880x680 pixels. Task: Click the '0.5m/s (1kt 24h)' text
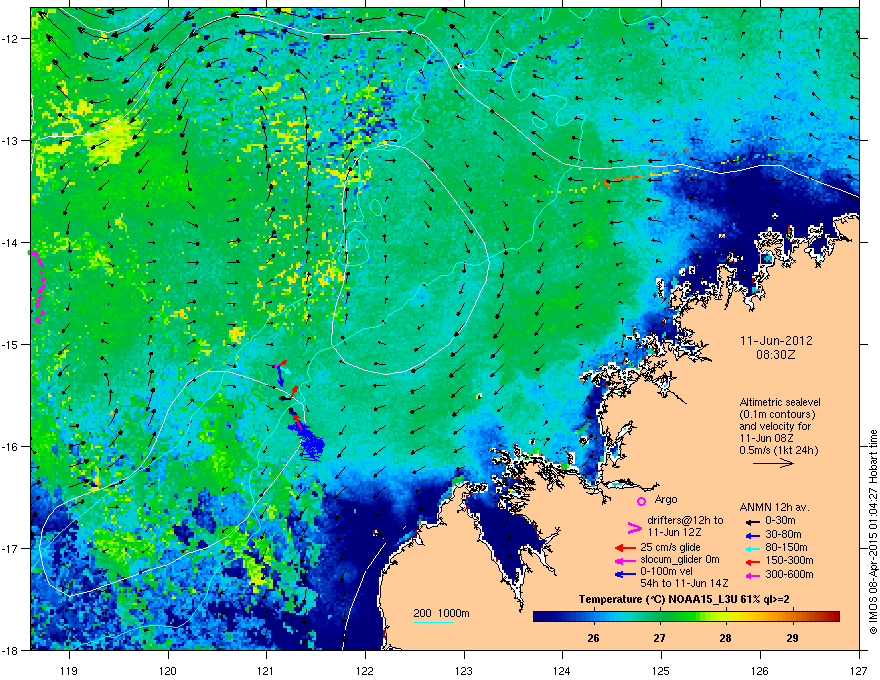point(778,450)
